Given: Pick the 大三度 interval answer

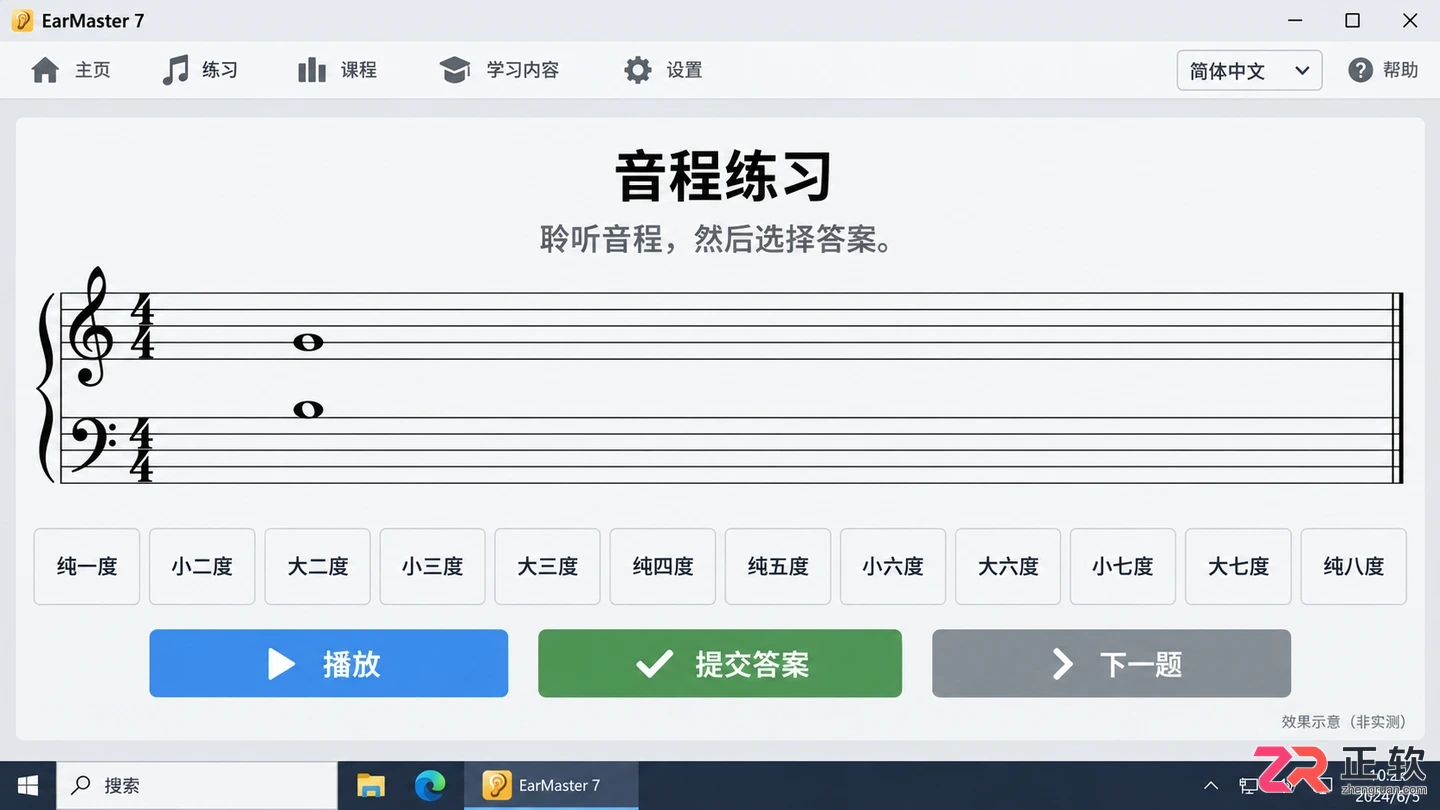Looking at the screenshot, I should (548, 567).
